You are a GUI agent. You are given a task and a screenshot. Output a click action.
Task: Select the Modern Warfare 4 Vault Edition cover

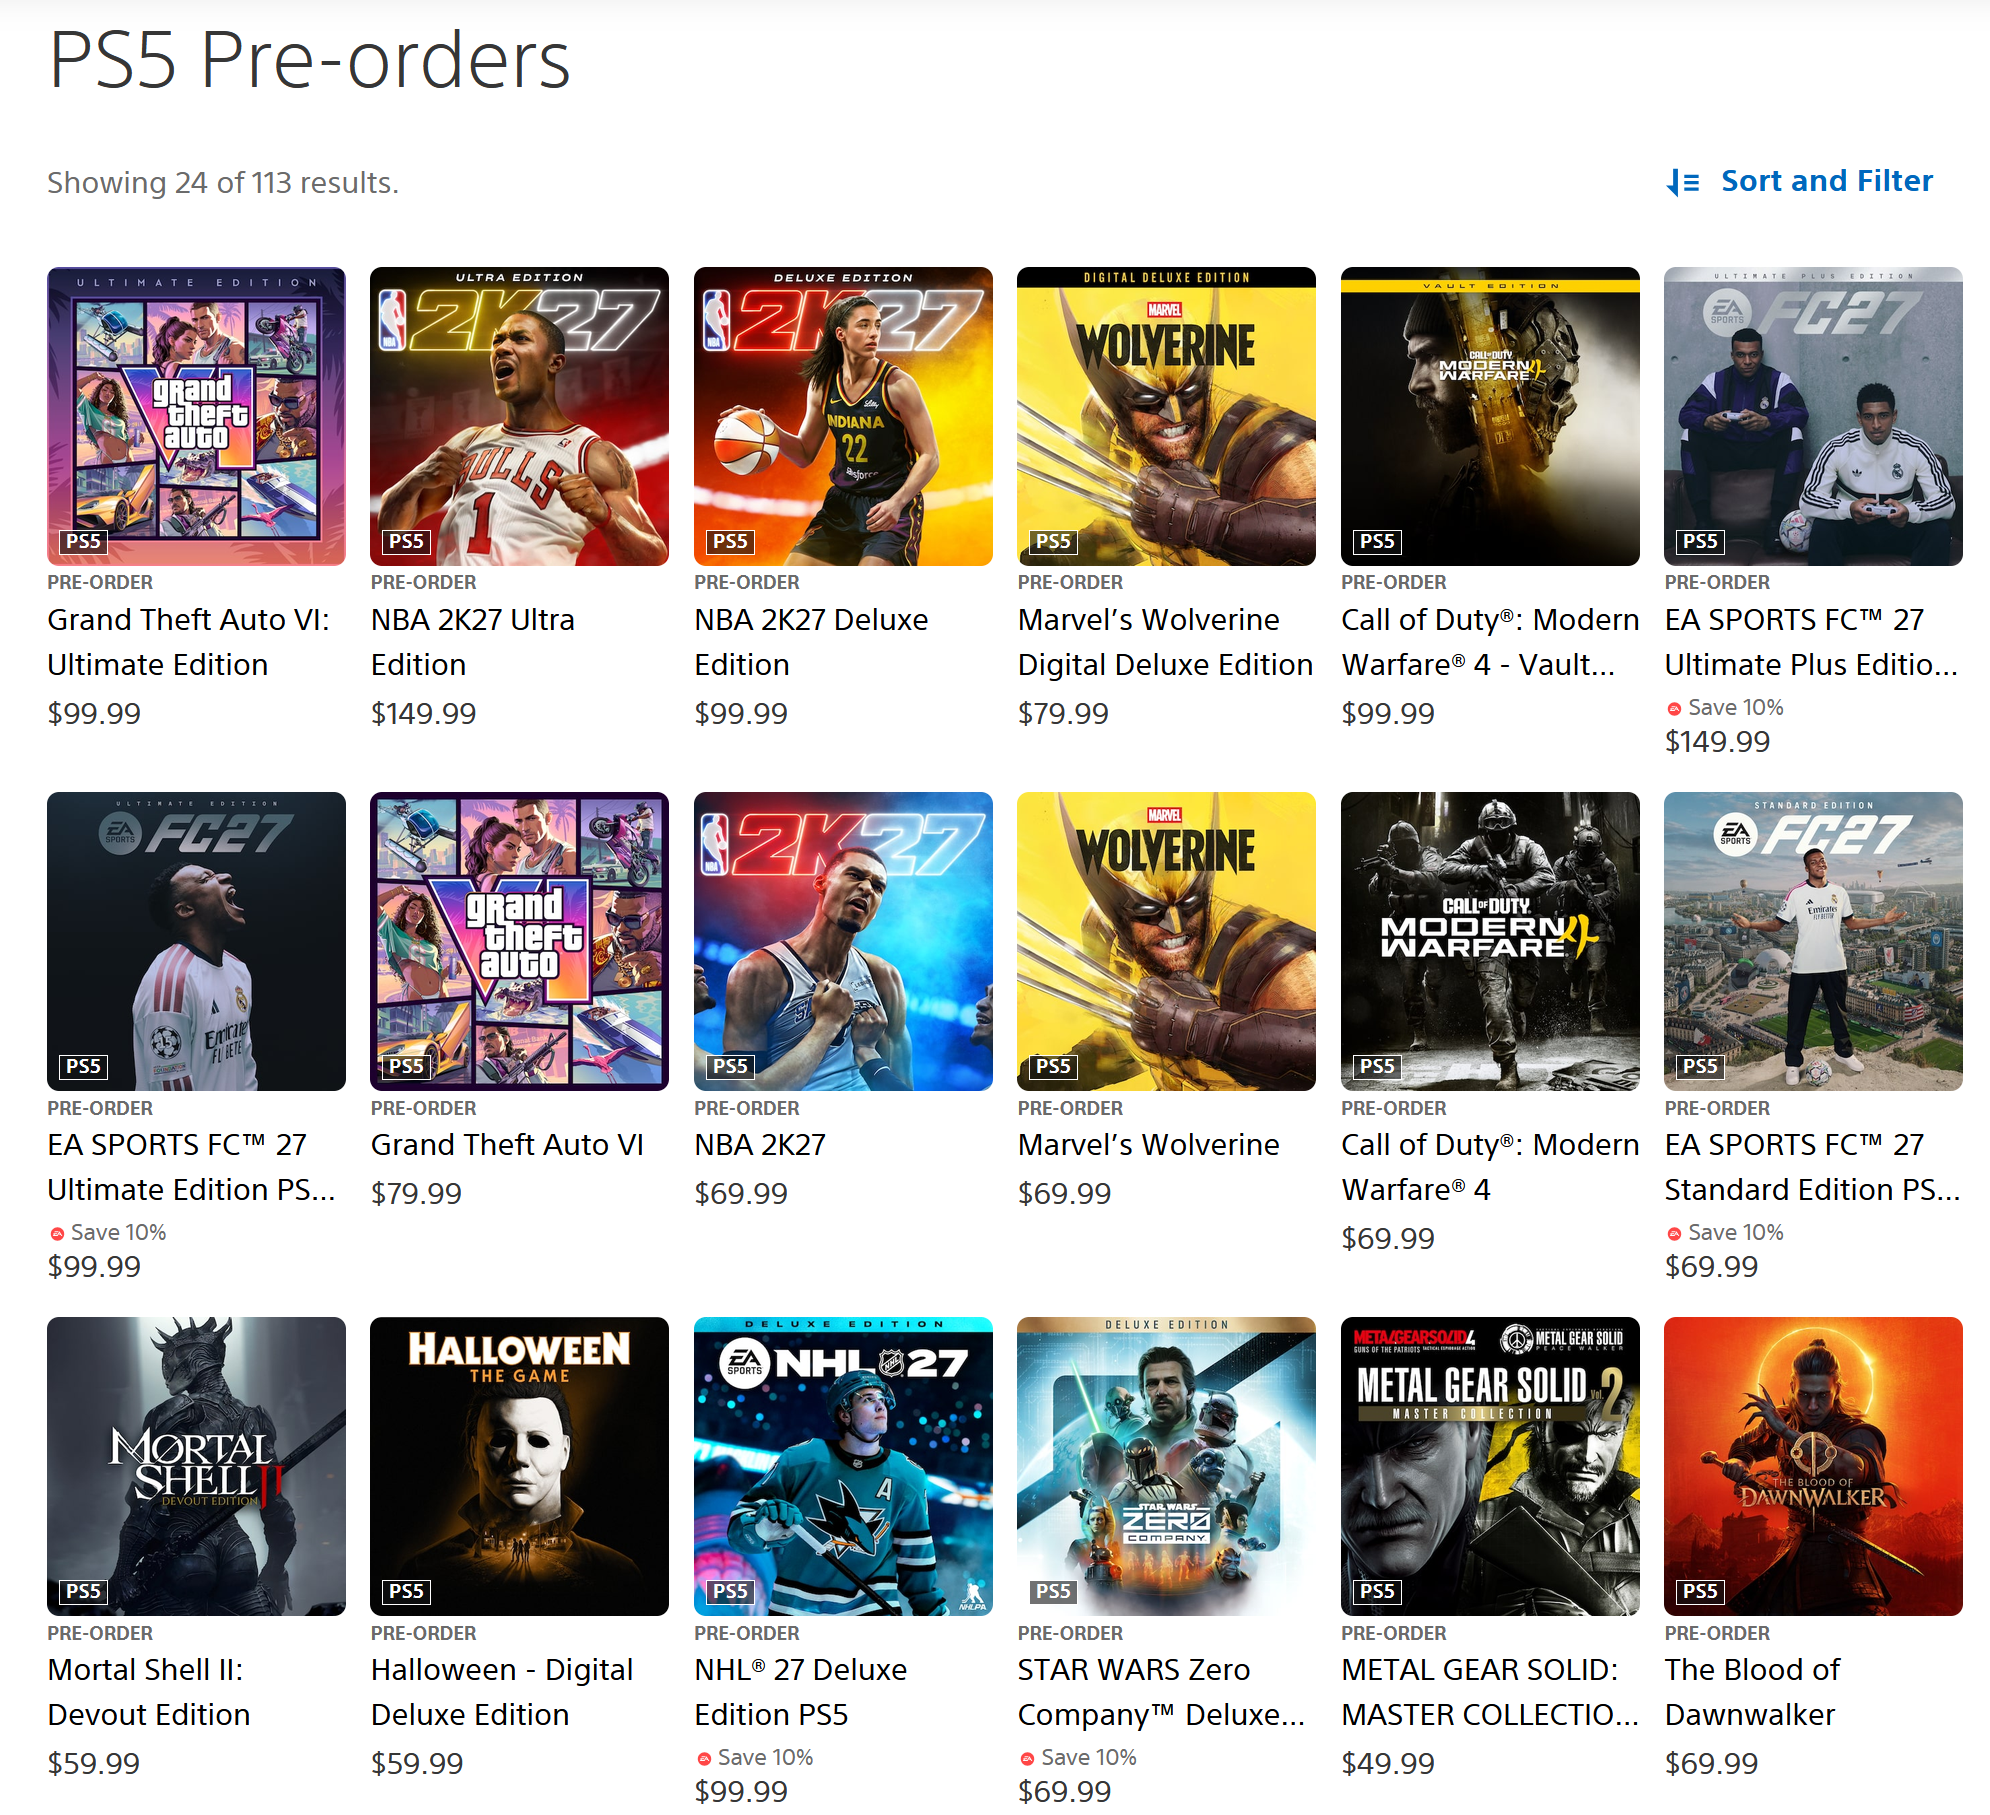coord(1490,416)
